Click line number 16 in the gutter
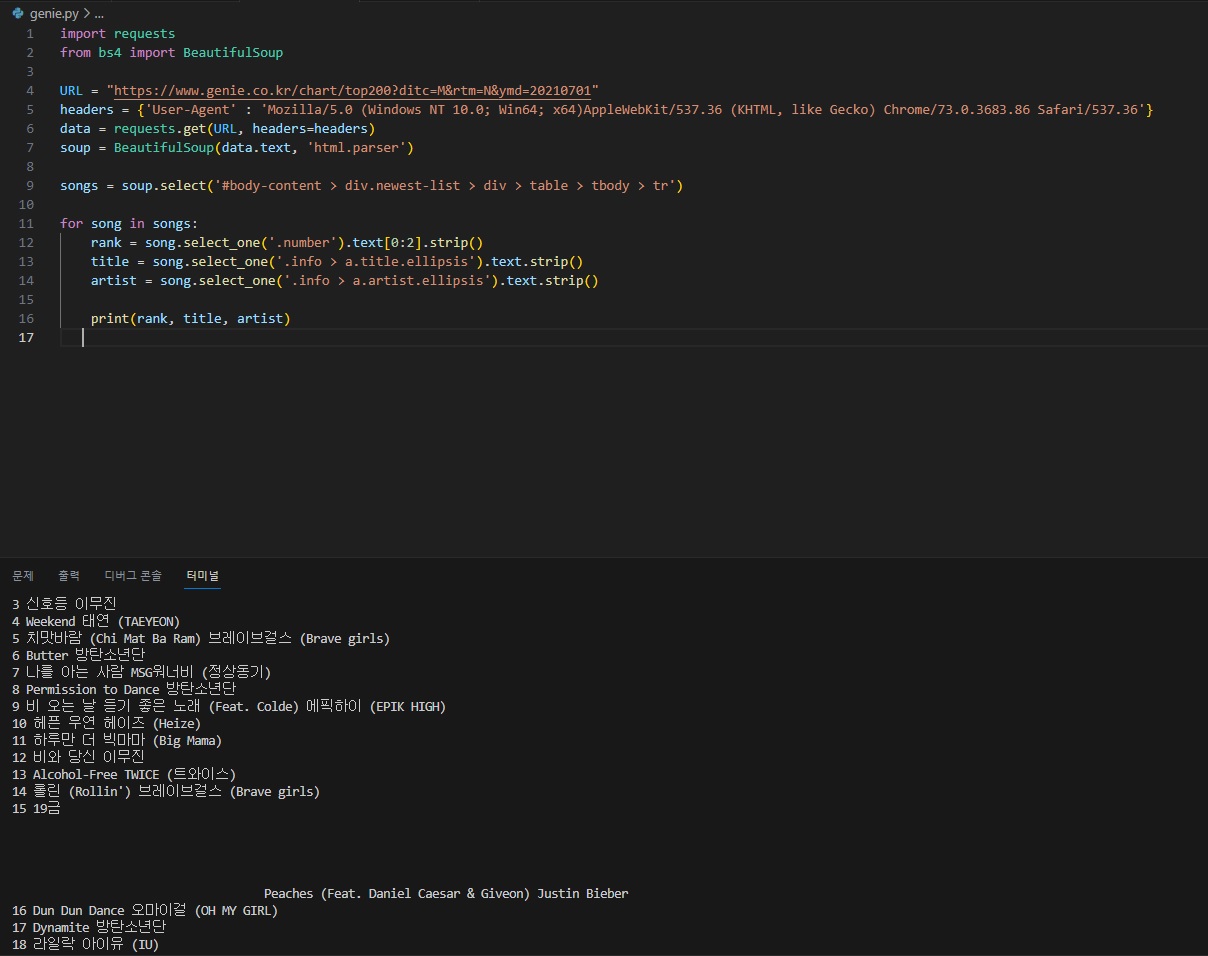This screenshot has width=1208, height=956. click(x=26, y=318)
